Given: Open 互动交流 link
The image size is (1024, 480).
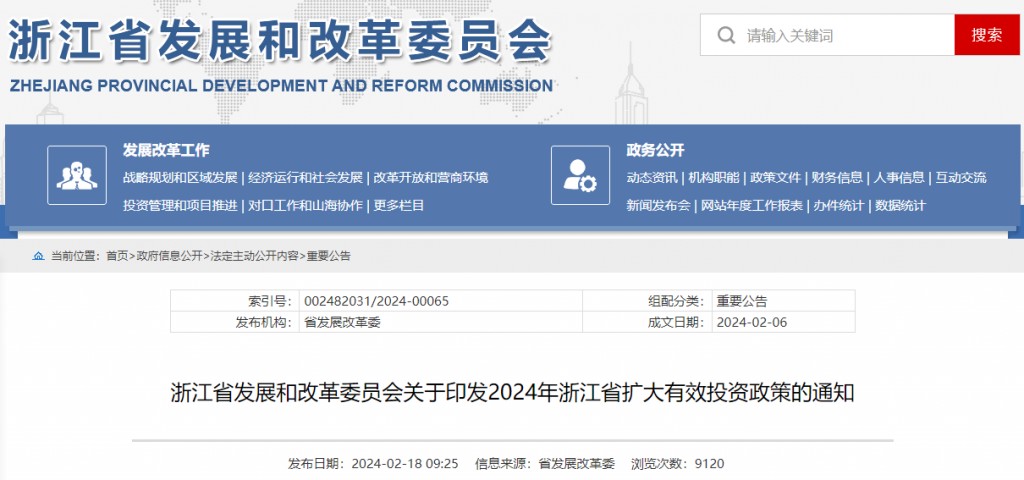Looking at the screenshot, I should tap(961, 178).
